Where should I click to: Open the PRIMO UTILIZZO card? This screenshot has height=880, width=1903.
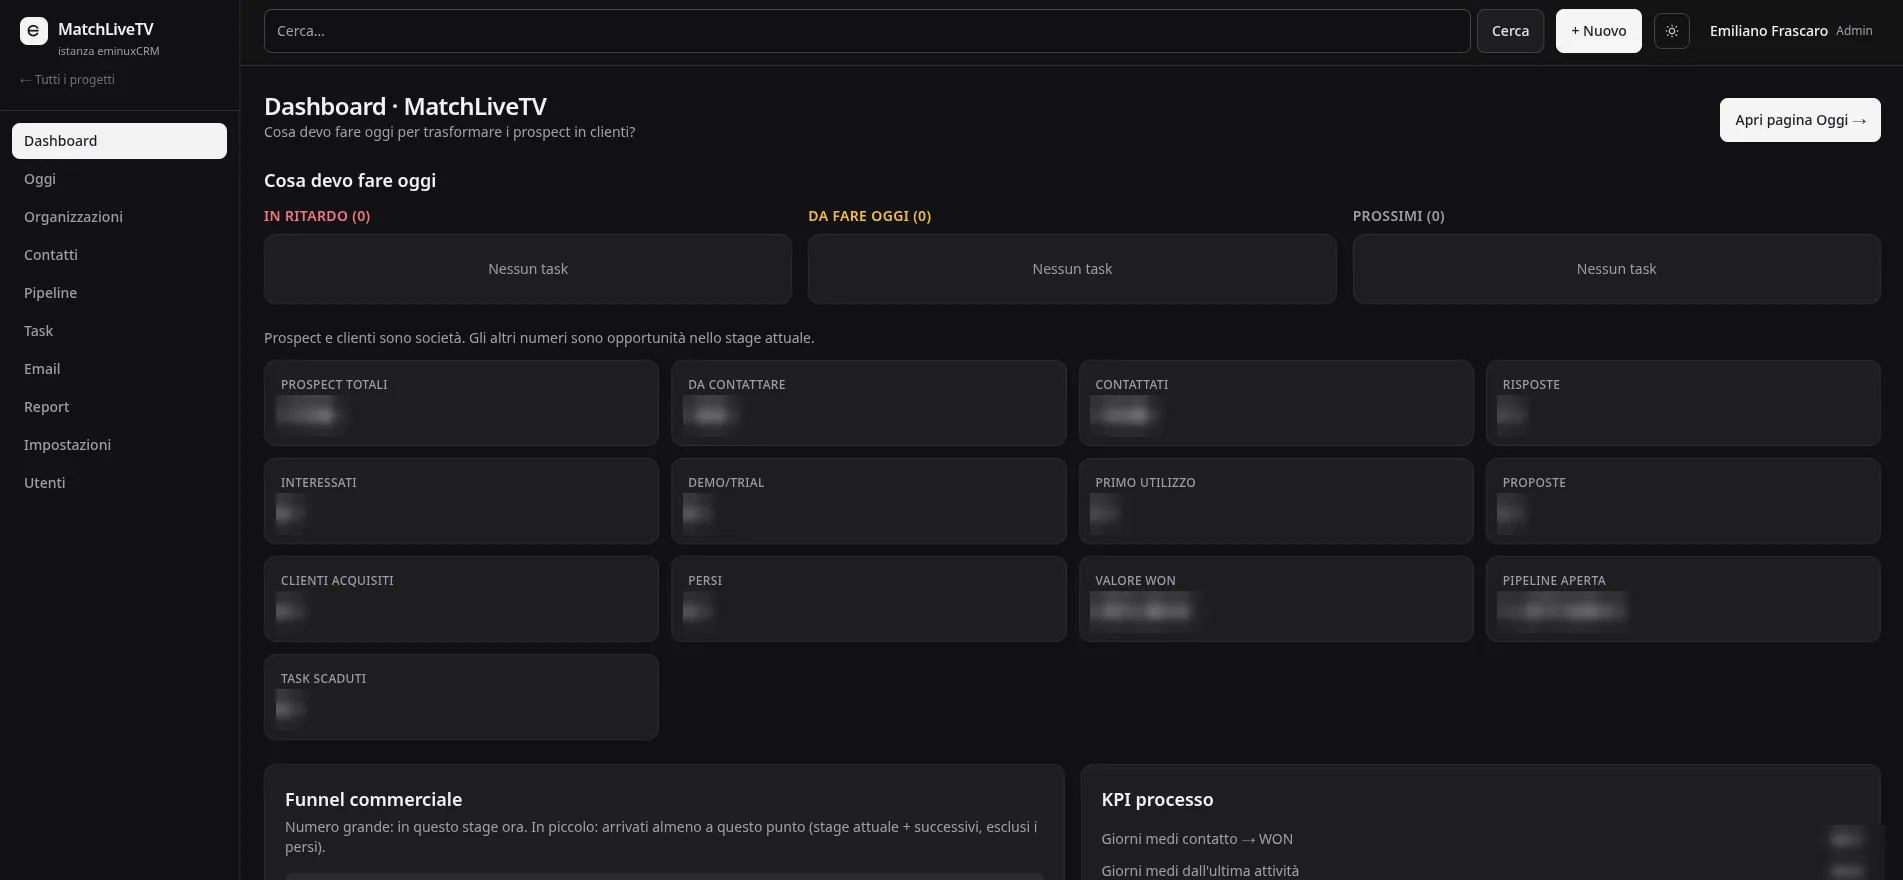1276,501
